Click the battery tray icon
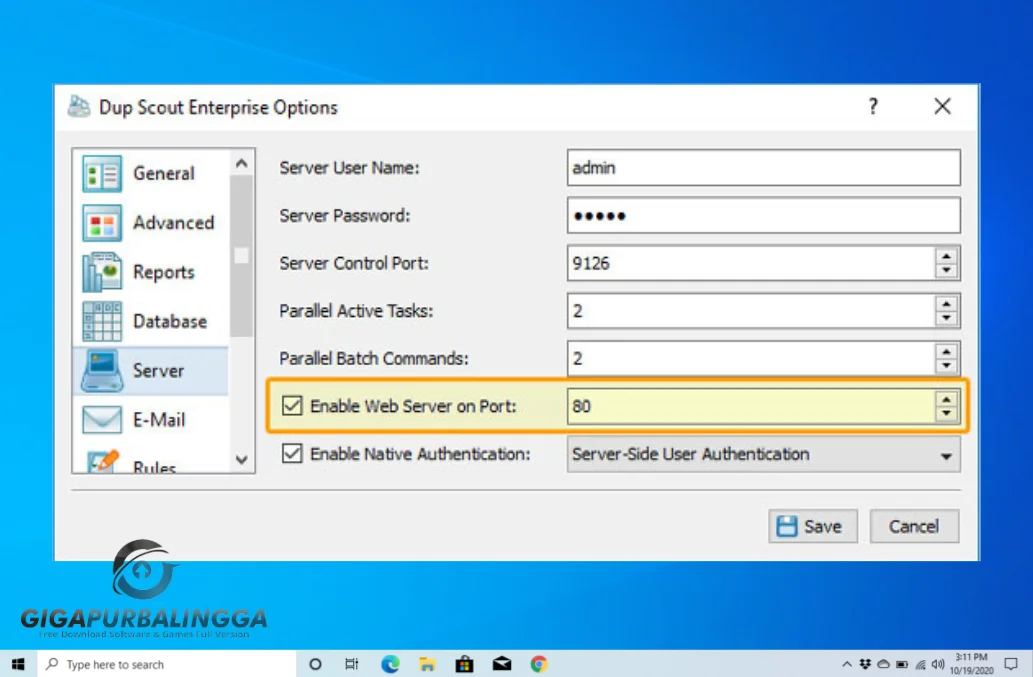 pos(902,664)
